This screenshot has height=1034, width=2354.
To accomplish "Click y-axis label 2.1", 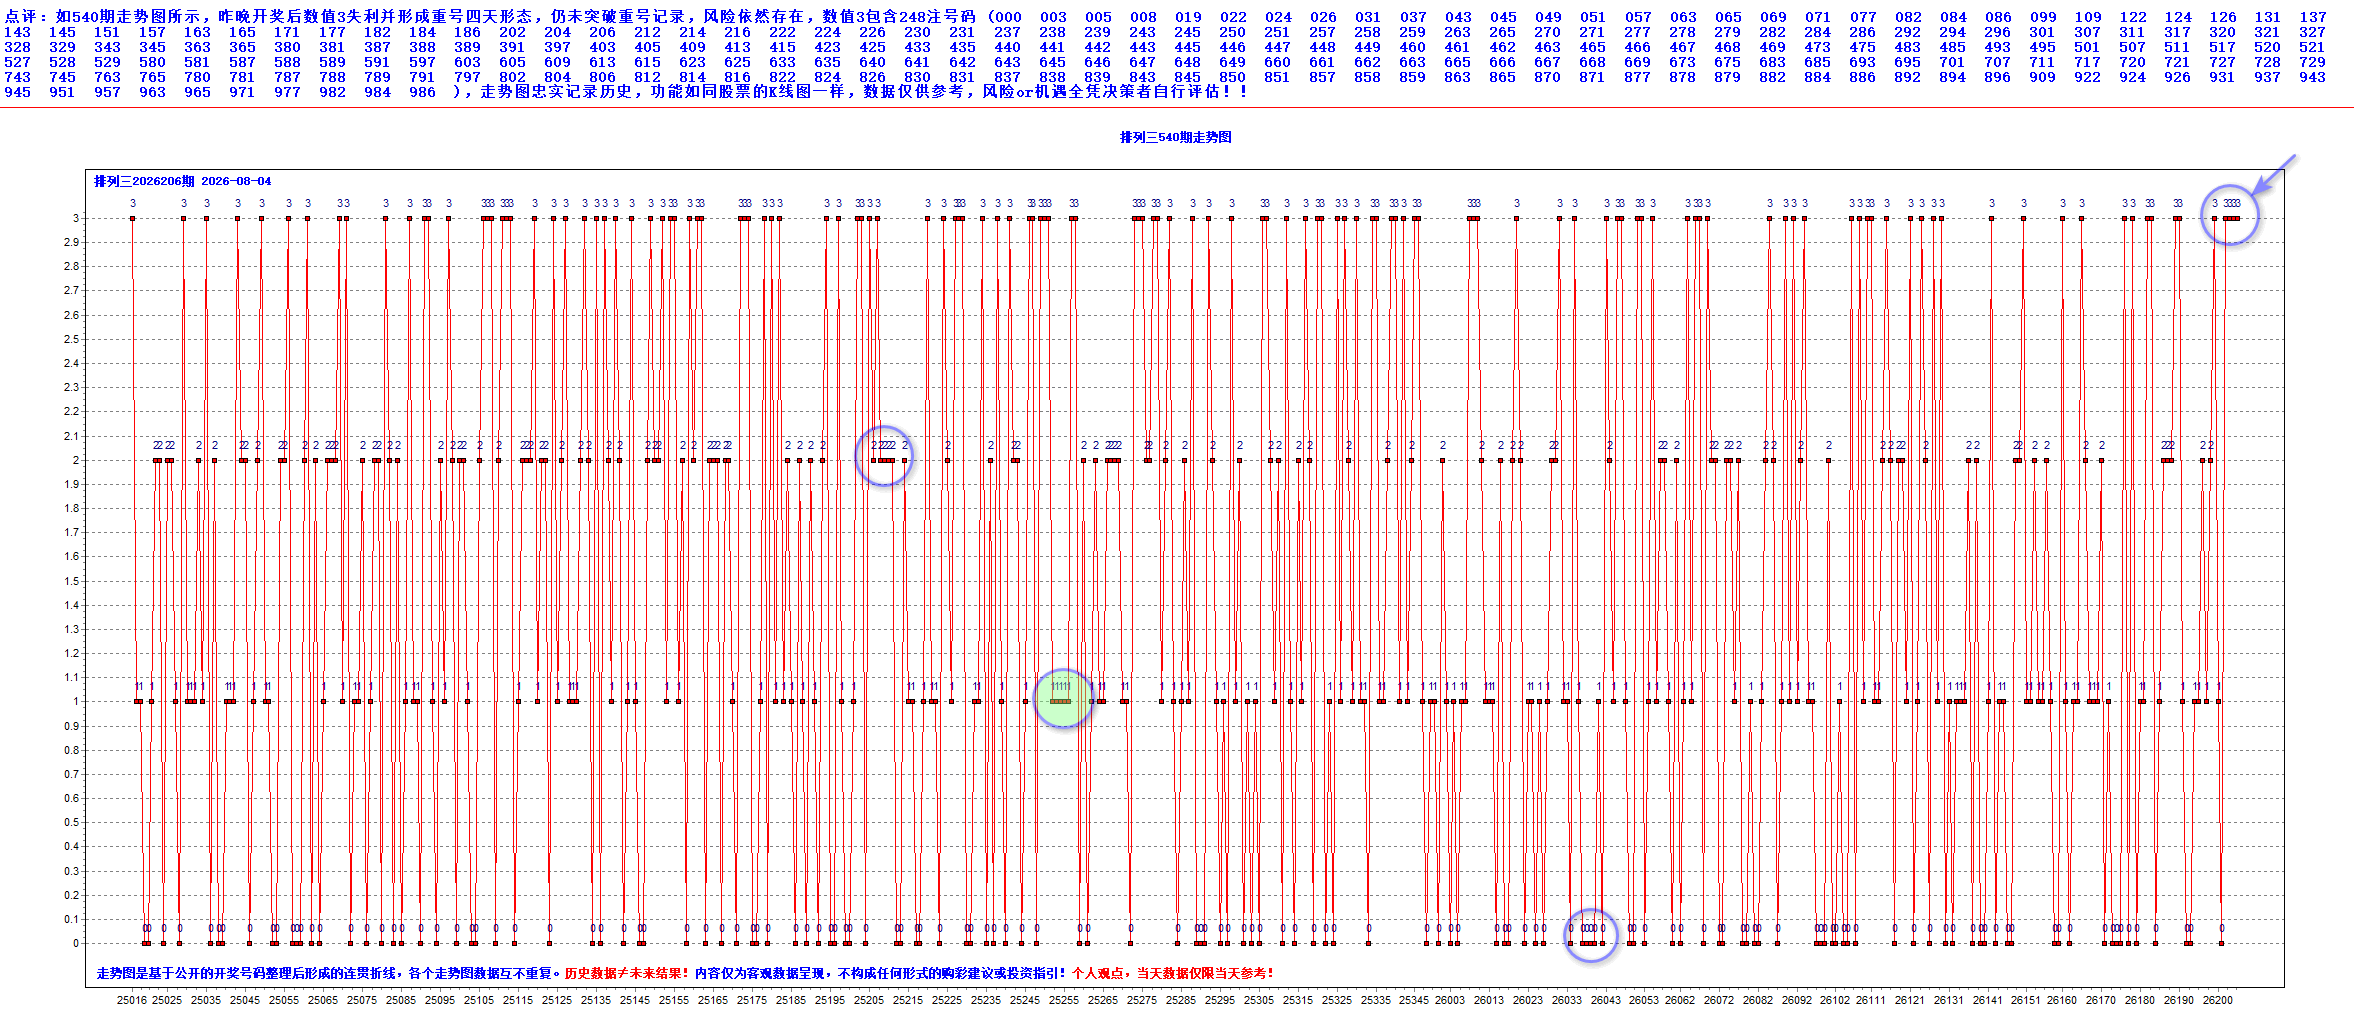I will tap(71, 436).
